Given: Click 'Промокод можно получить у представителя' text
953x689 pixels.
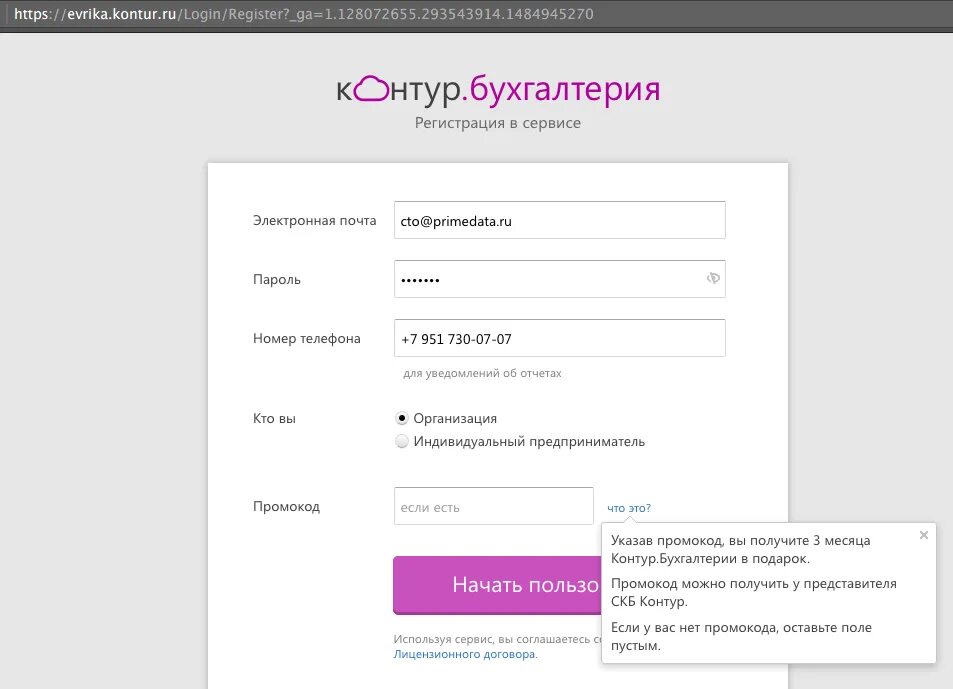Looking at the screenshot, I should point(754,592).
